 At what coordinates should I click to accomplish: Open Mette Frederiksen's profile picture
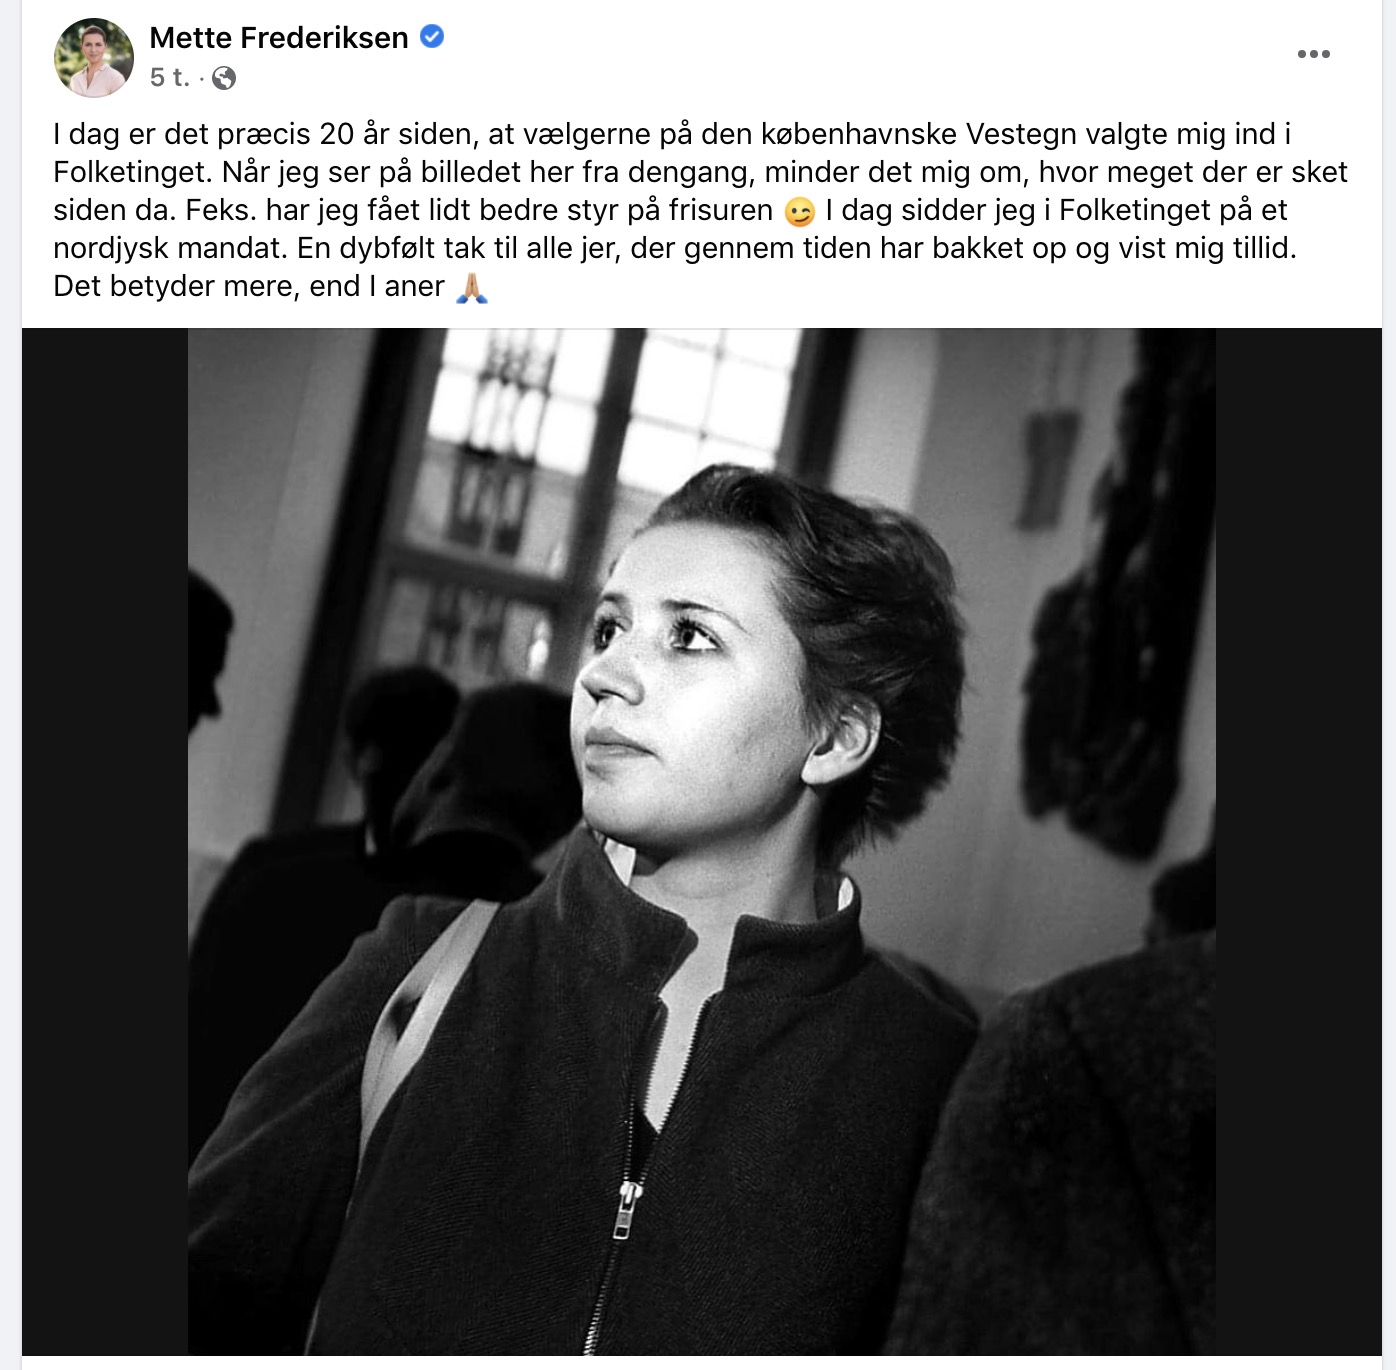click(x=93, y=57)
